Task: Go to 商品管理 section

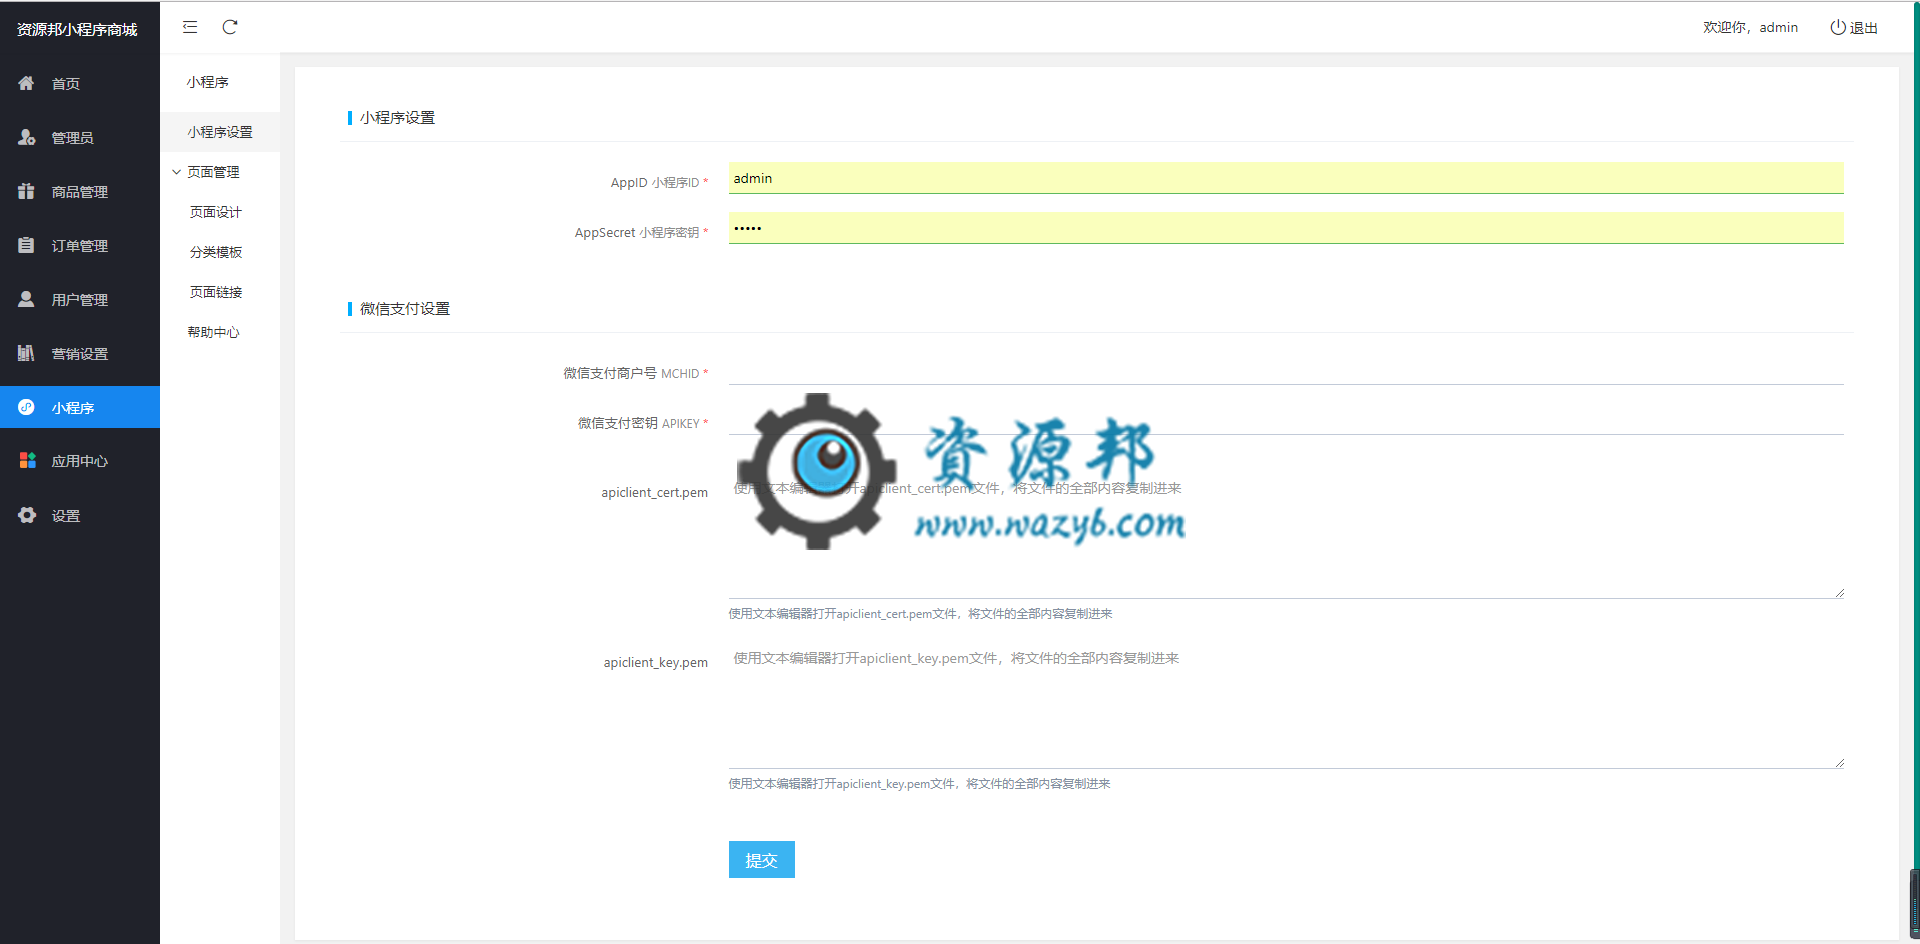Action: point(80,192)
